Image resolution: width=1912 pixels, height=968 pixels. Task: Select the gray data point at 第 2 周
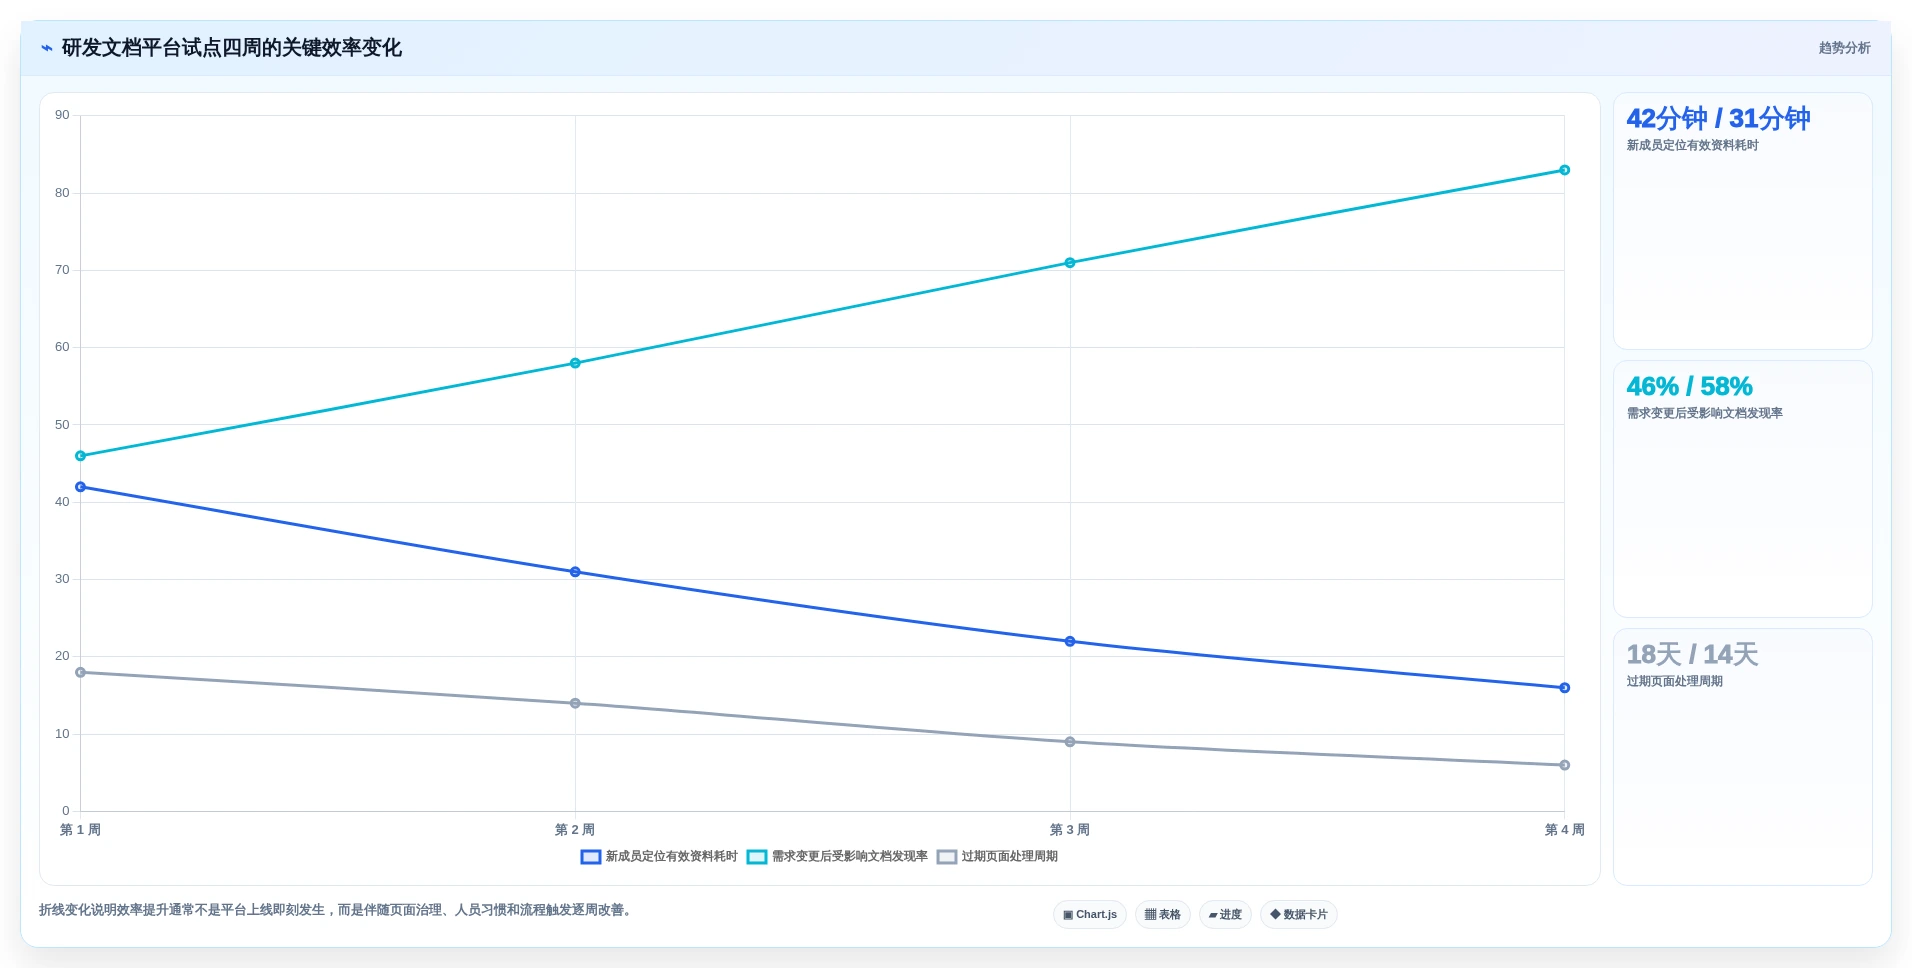[x=575, y=703]
